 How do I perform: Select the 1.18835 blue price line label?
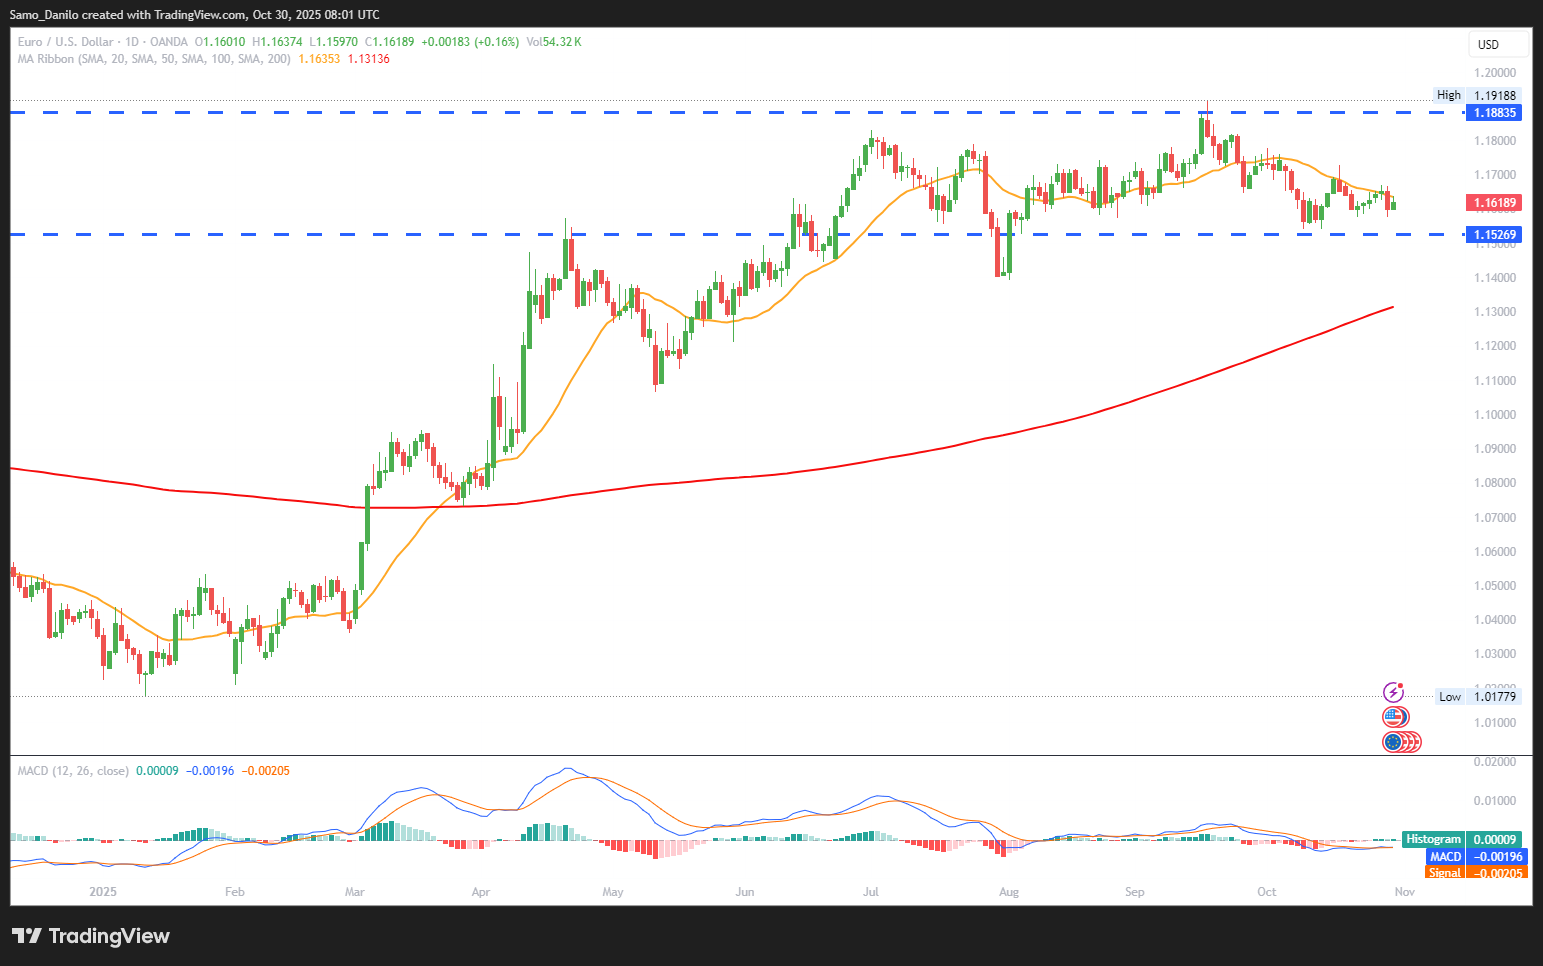point(1494,113)
